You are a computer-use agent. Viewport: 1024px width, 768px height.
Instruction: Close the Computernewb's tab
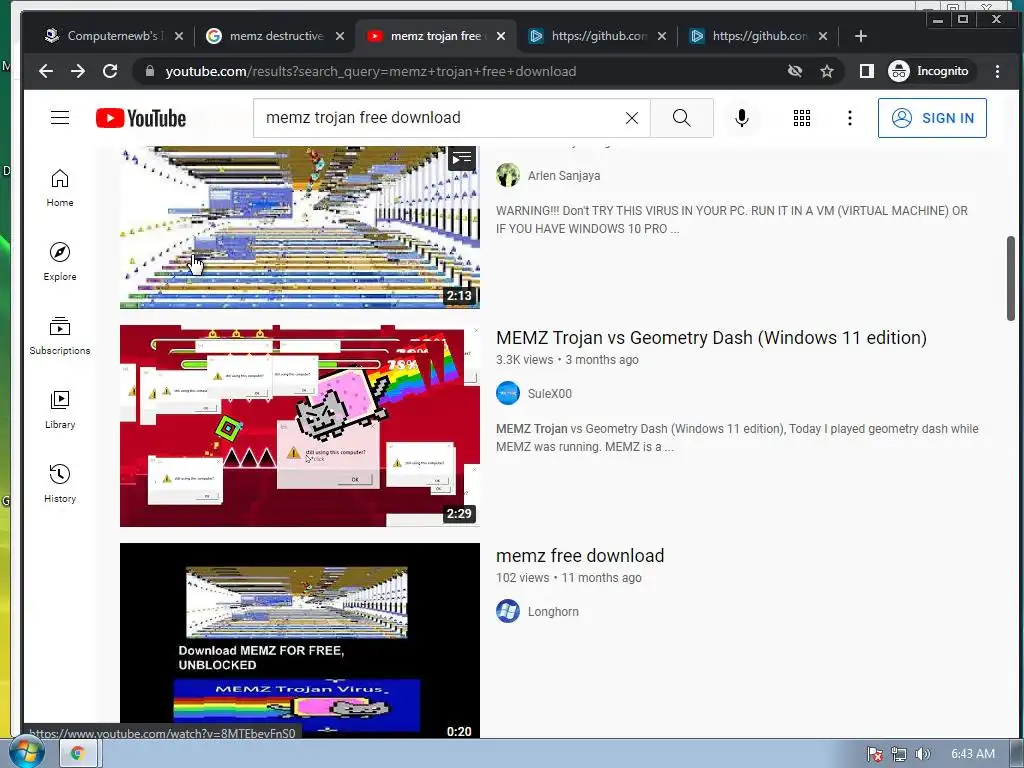click(x=179, y=36)
